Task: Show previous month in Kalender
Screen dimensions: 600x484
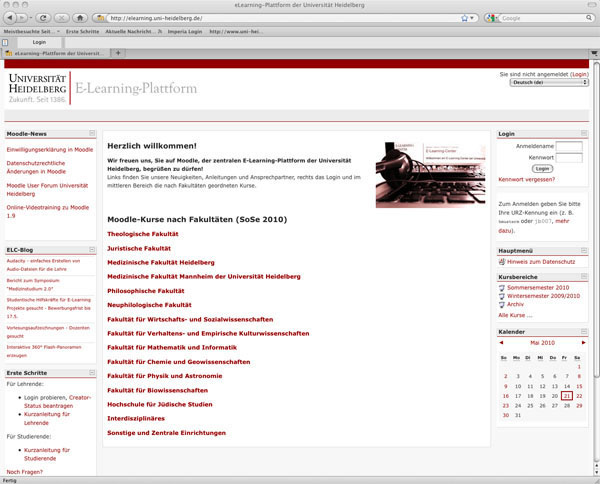Action: (501, 342)
